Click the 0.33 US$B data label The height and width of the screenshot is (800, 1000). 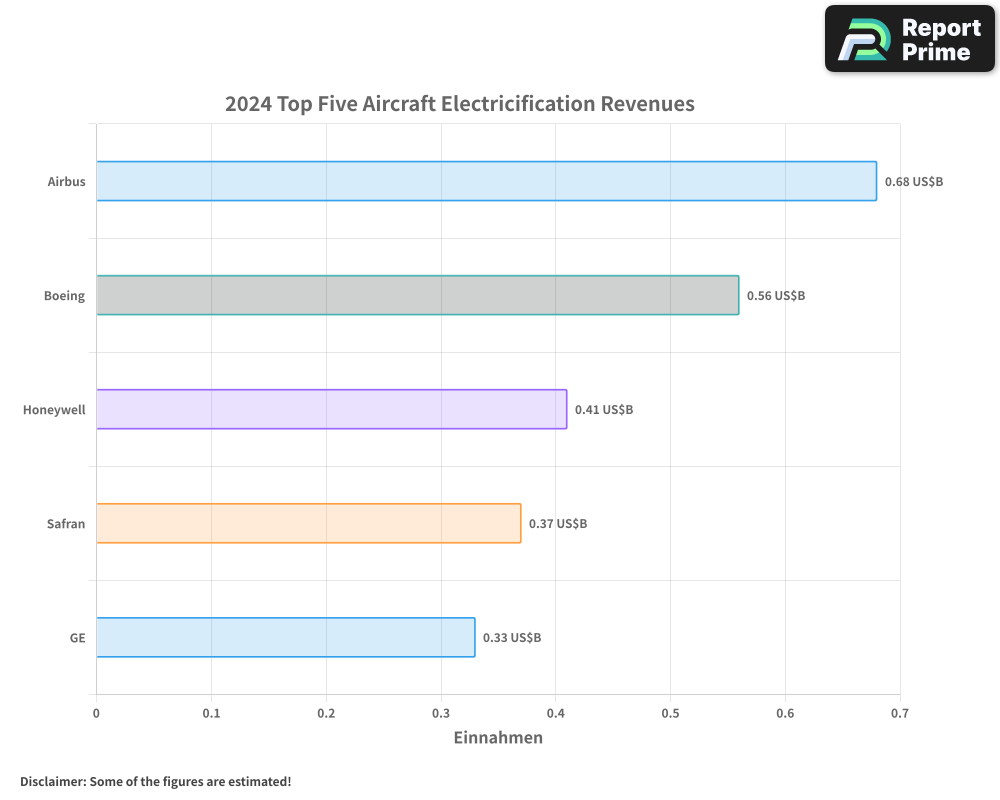coord(511,637)
